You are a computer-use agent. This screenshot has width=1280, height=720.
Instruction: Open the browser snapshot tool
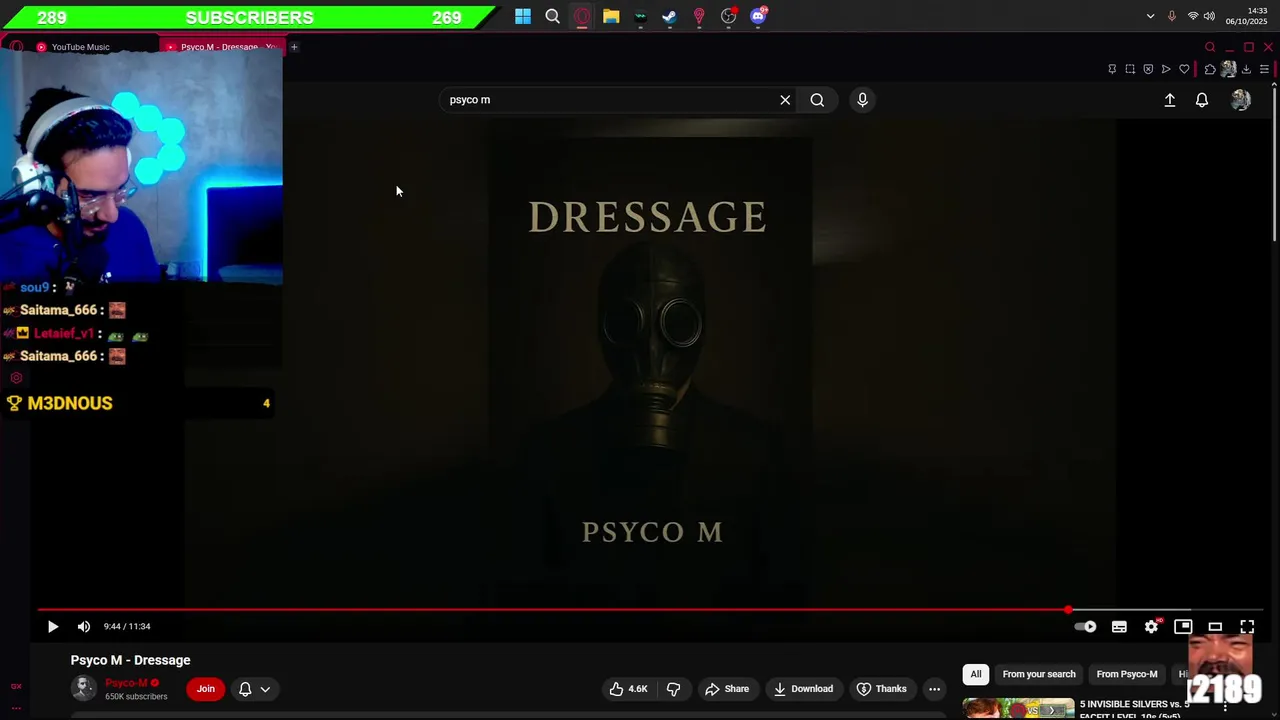(x=1130, y=69)
